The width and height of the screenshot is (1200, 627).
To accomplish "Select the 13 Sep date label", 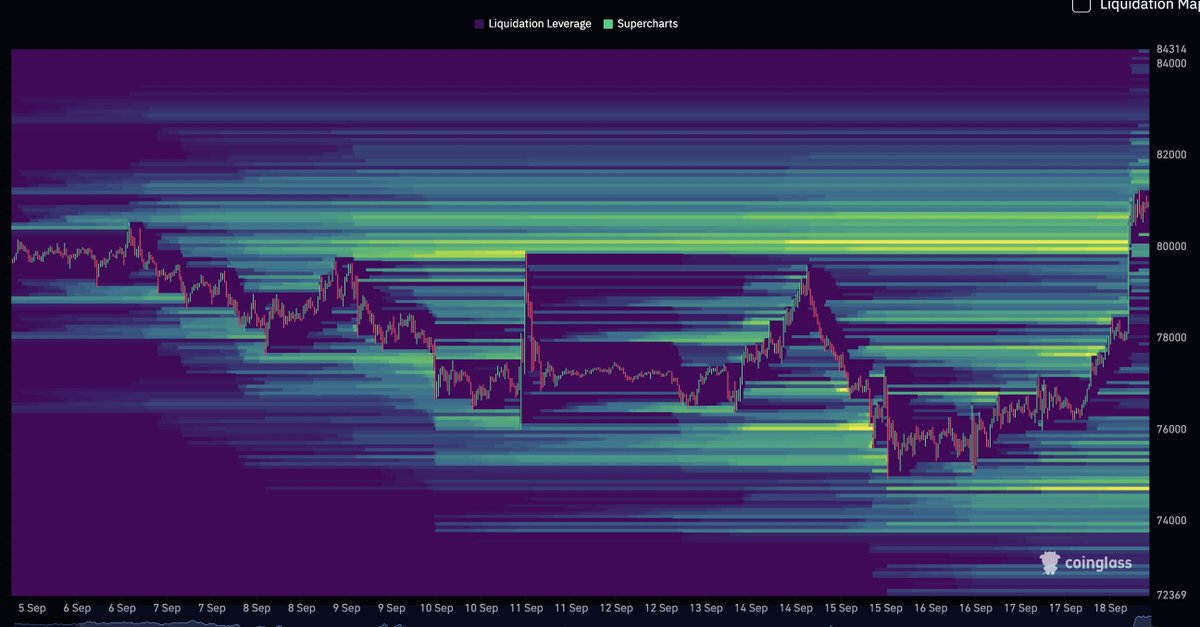I will click(x=706, y=608).
